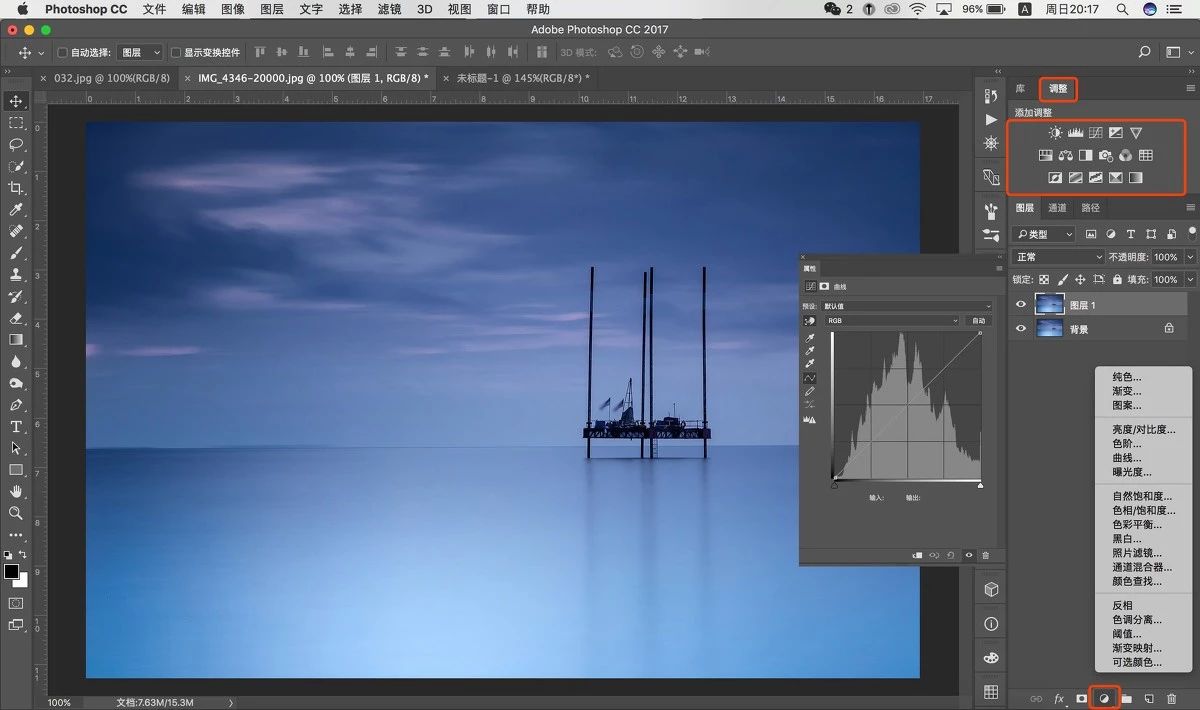
Task: Click the Brightness/Contrast adjustment sun icon
Action: (x=1055, y=132)
